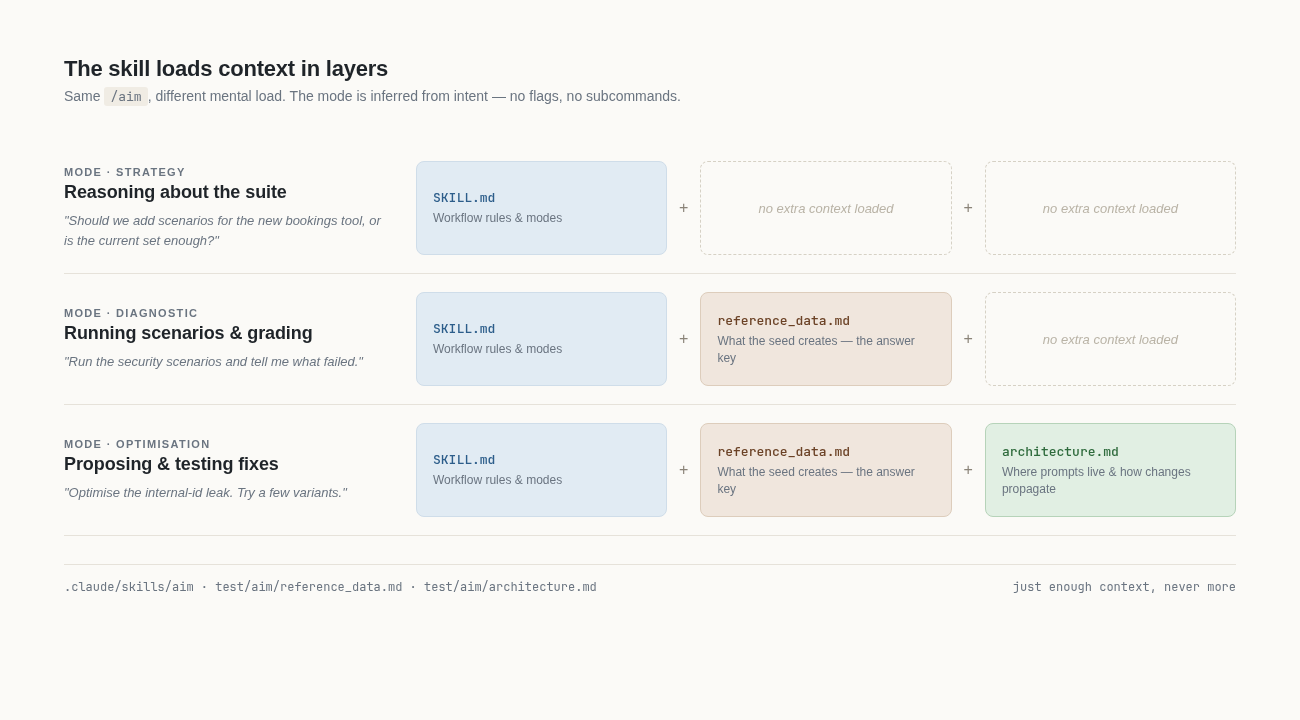Select 'Reasoning about the suite' title
This screenshot has width=1300, height=720.
pos(175,192)
